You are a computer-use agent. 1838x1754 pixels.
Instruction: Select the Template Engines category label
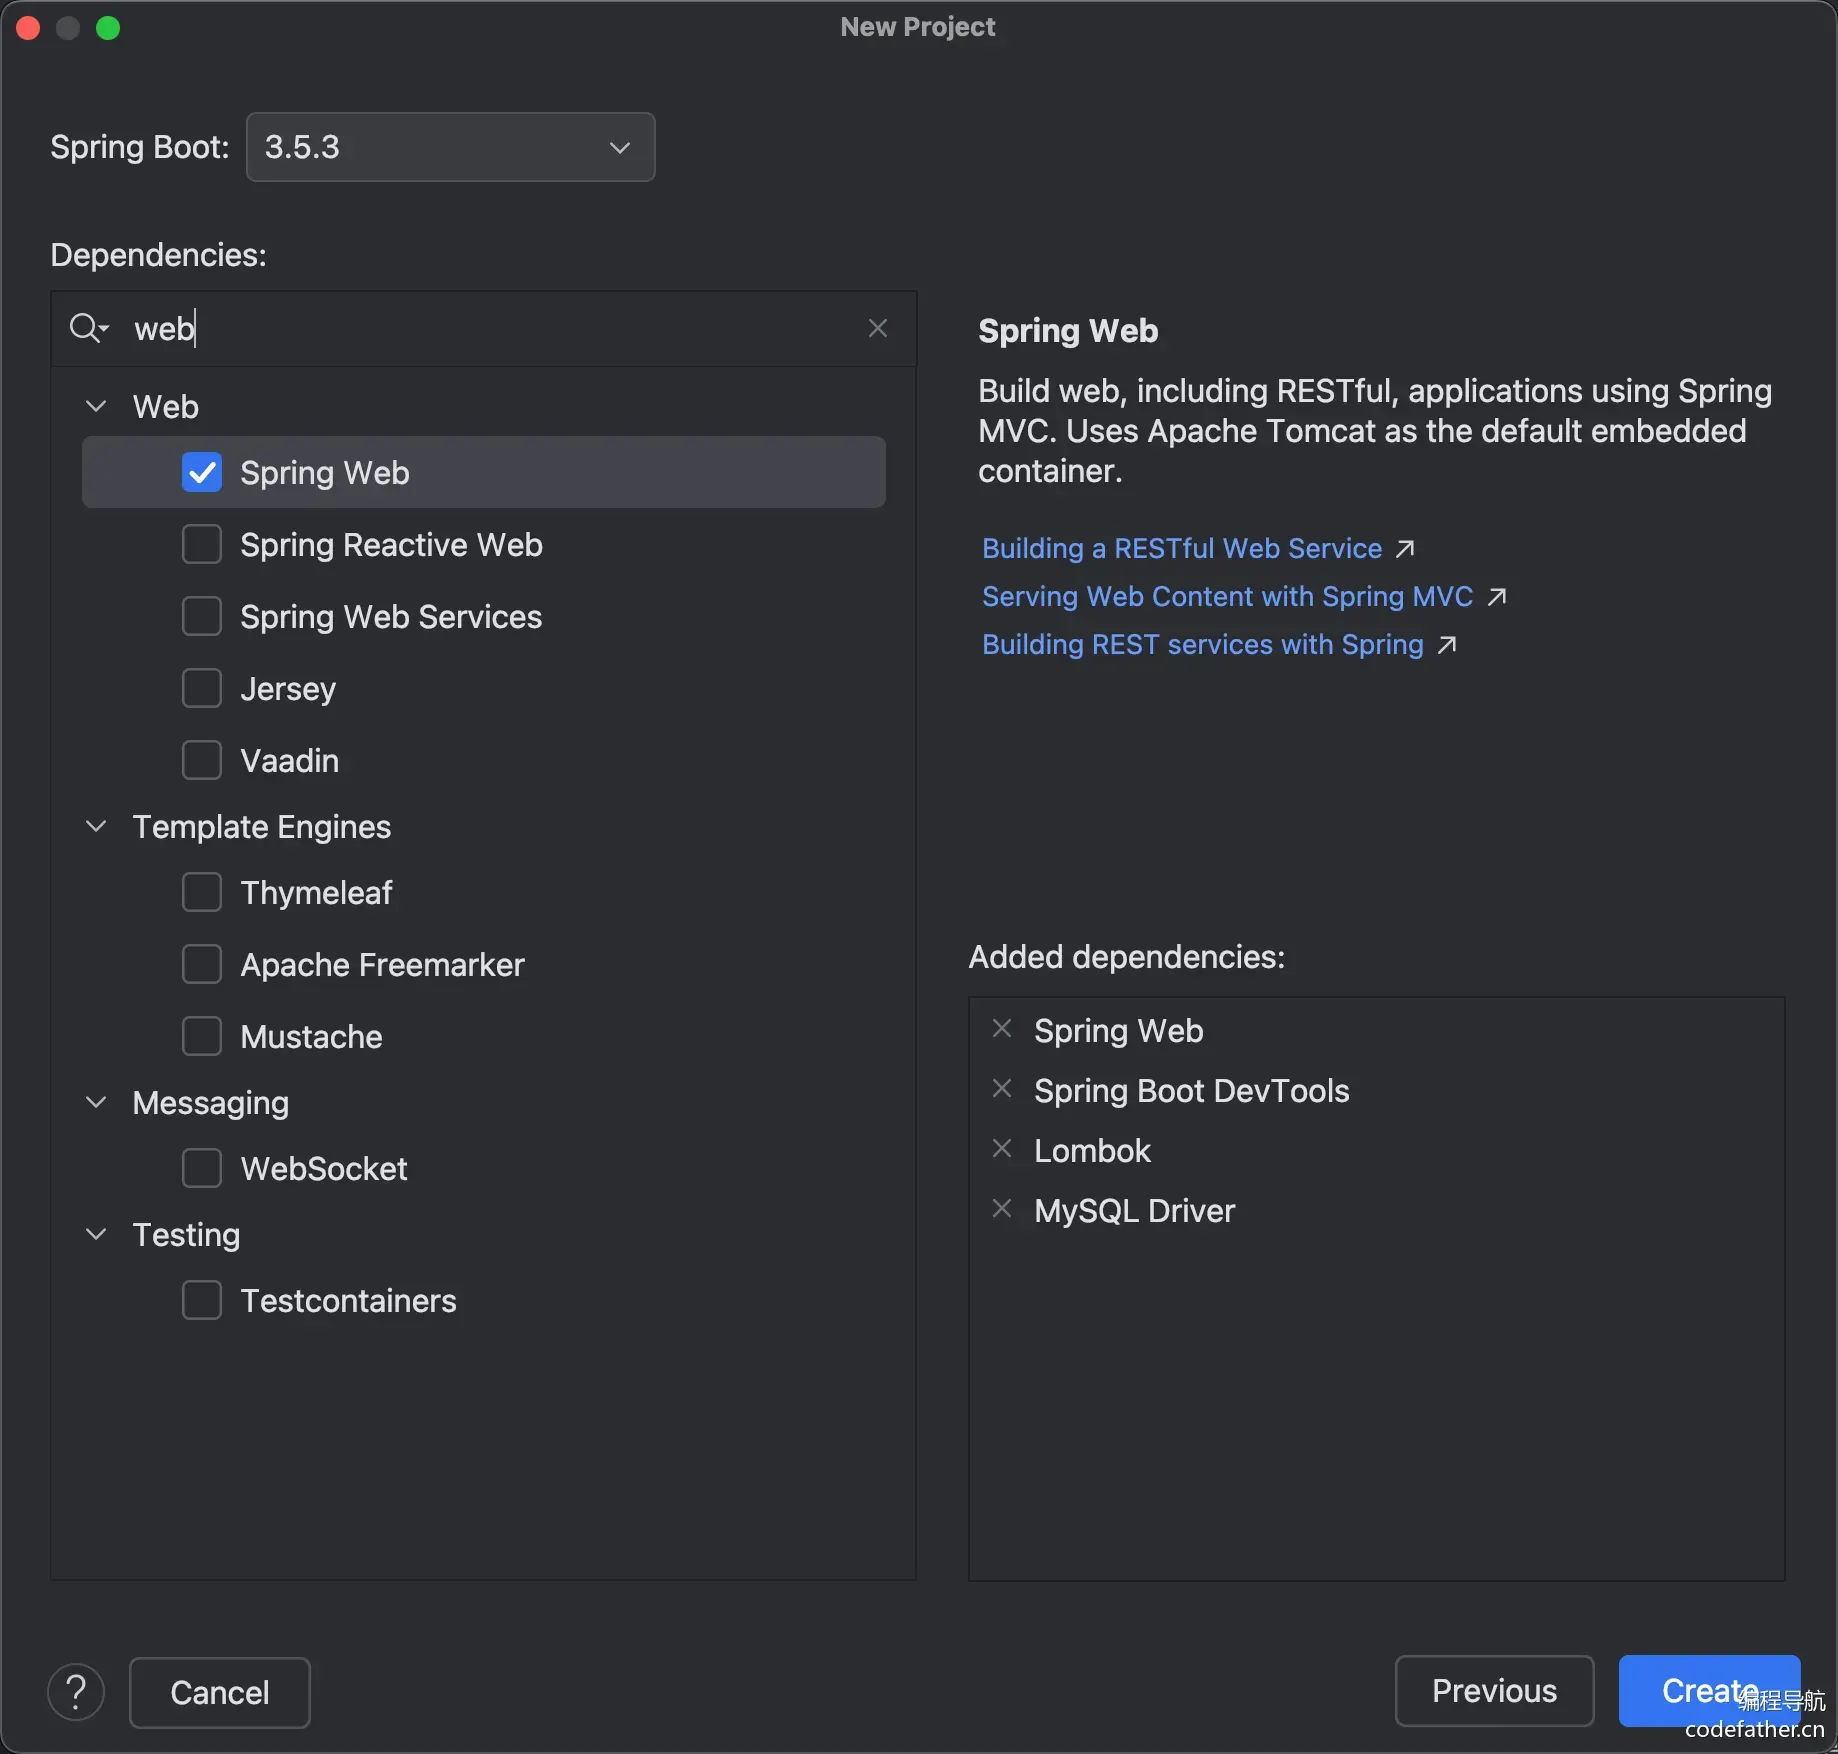[x=262, y=827]
